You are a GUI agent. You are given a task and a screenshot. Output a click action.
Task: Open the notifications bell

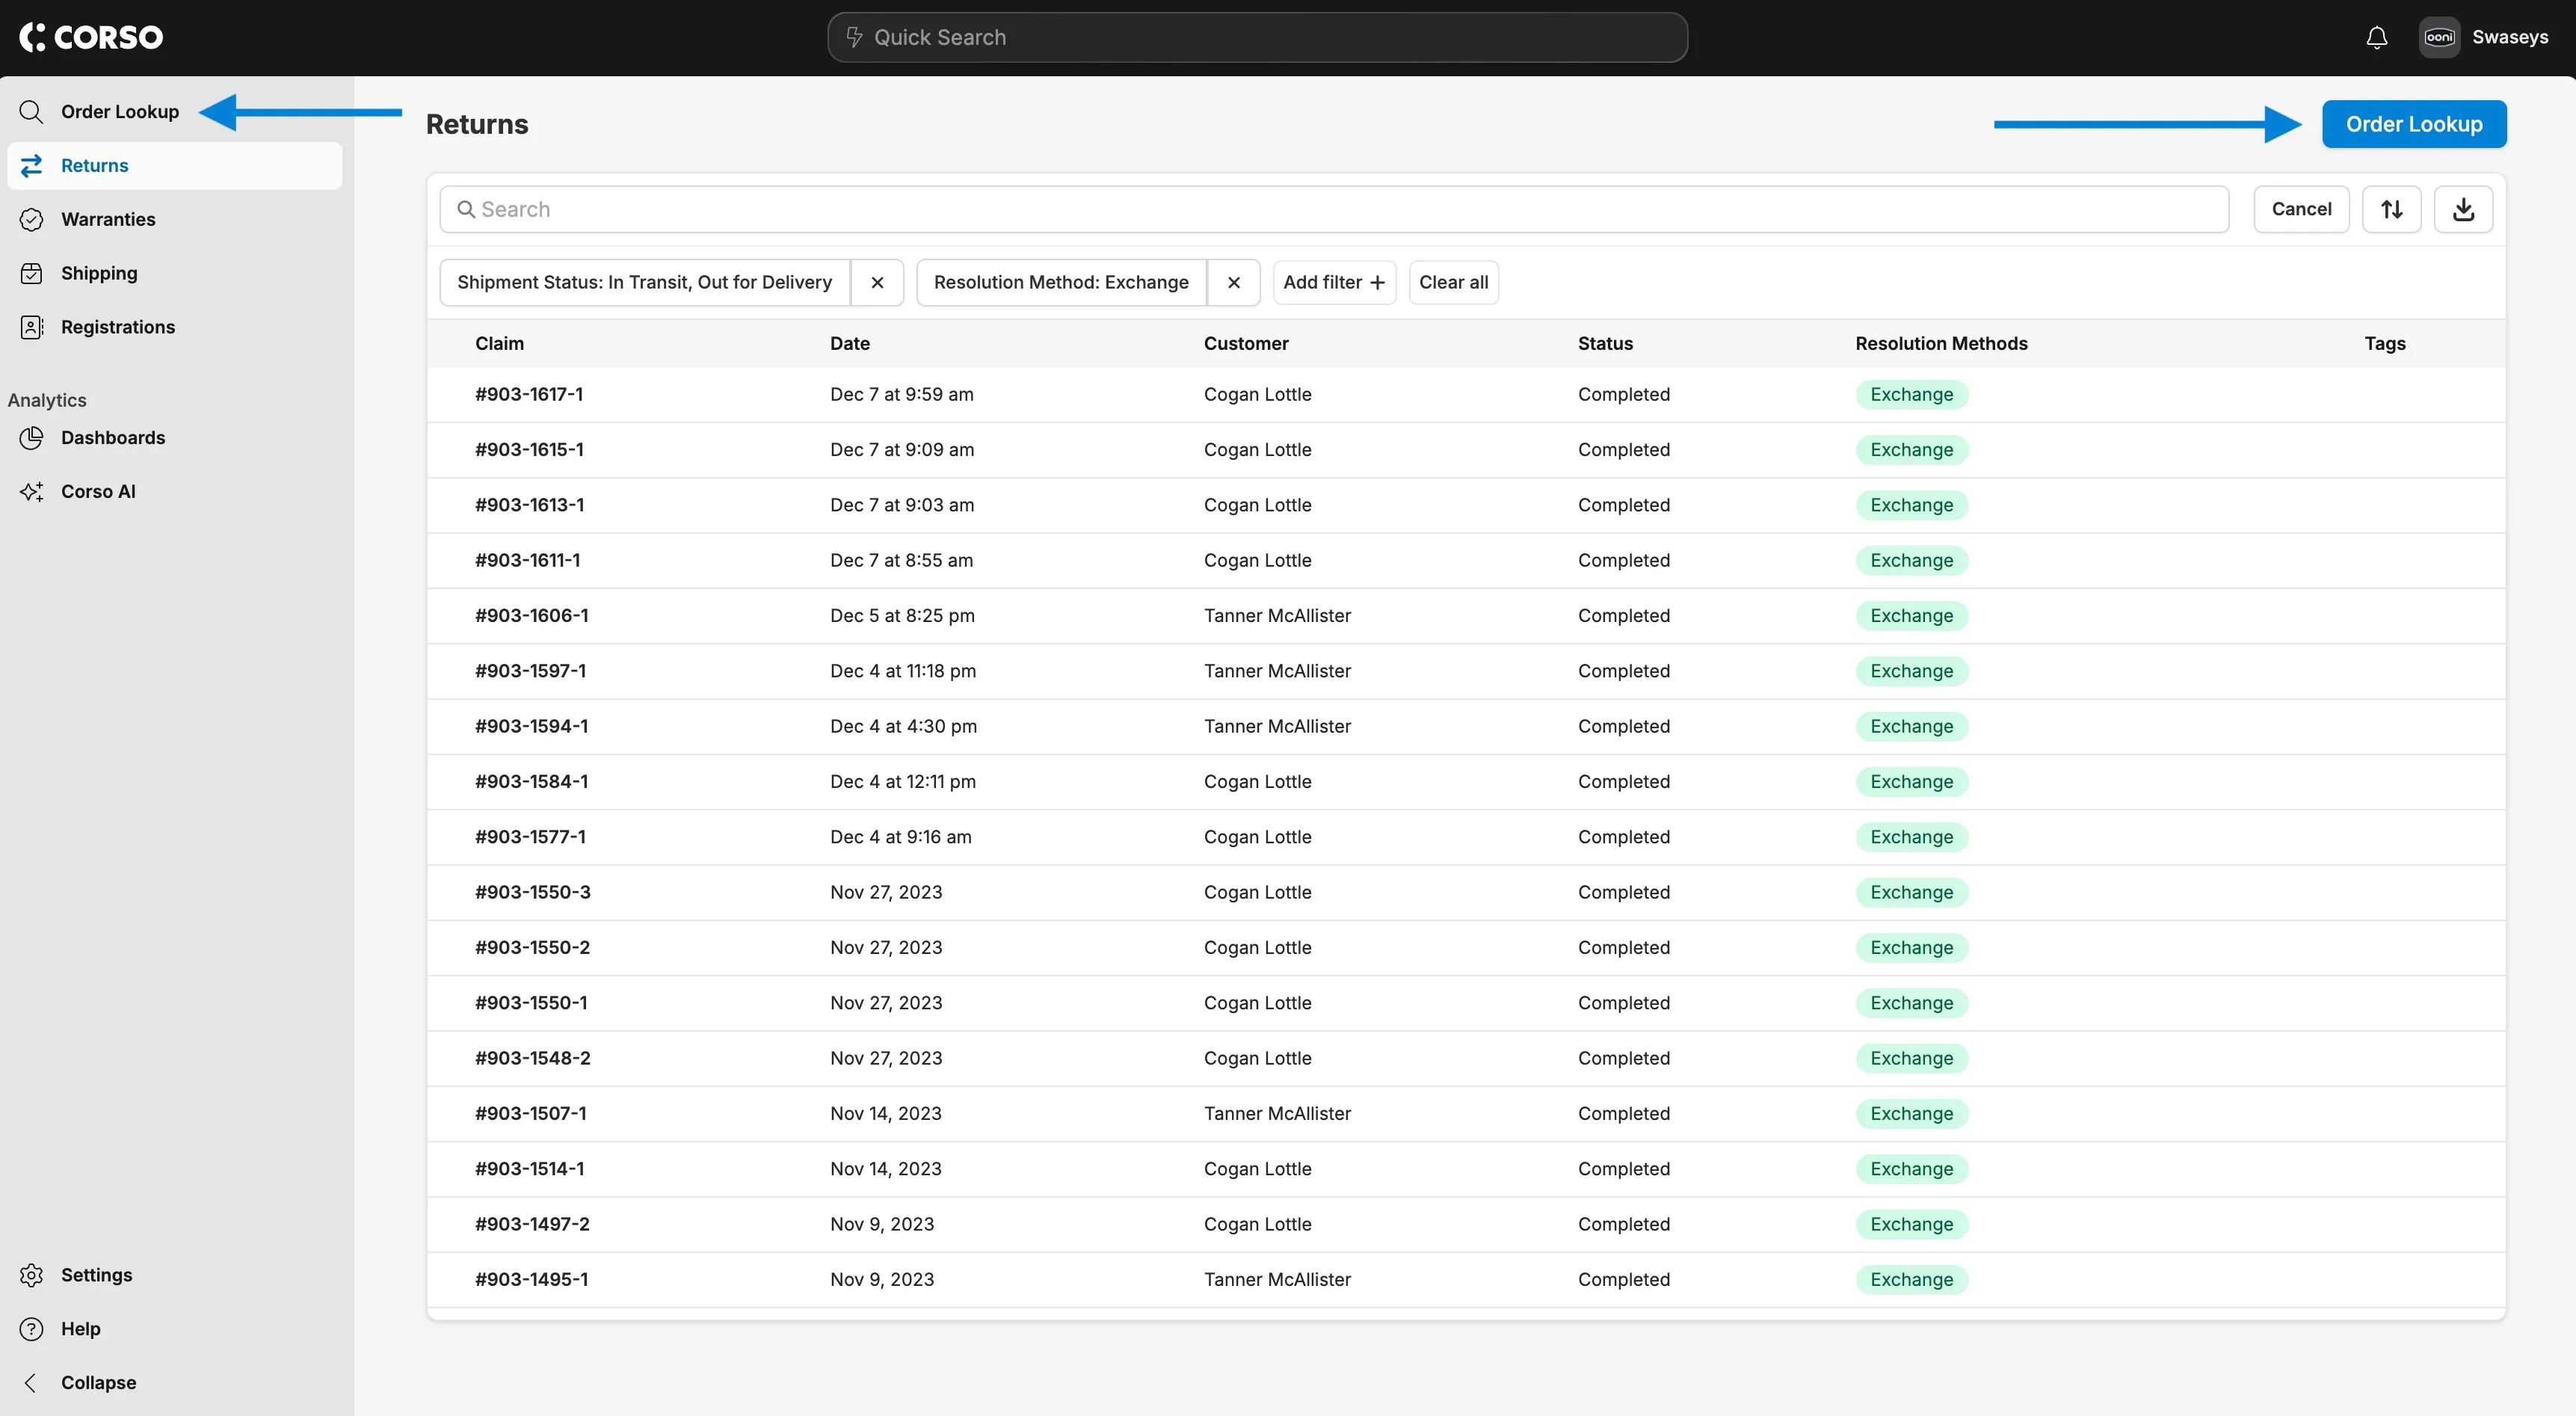(2377, 37)
